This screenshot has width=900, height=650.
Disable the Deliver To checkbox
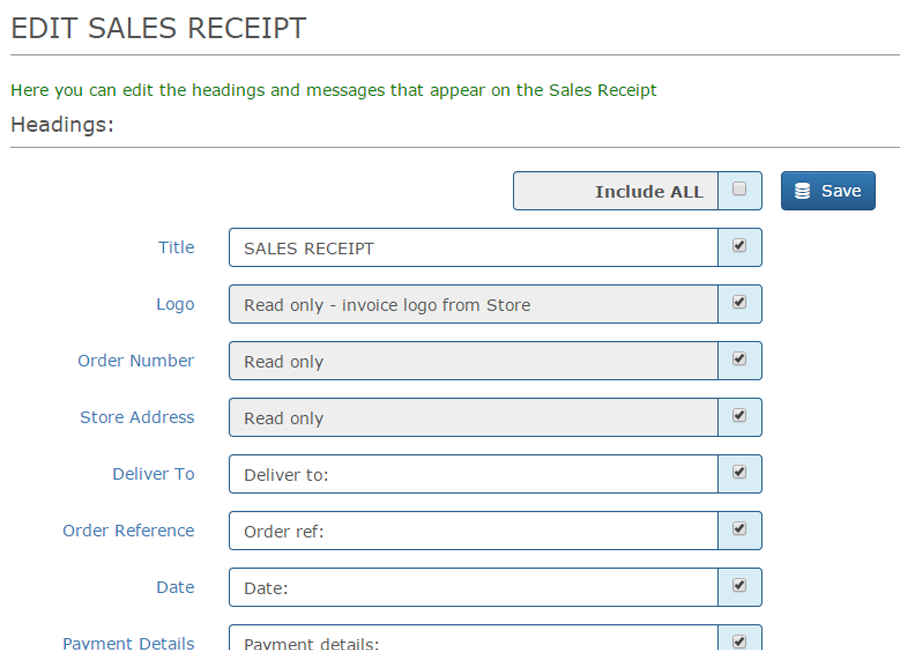[739, 472]
